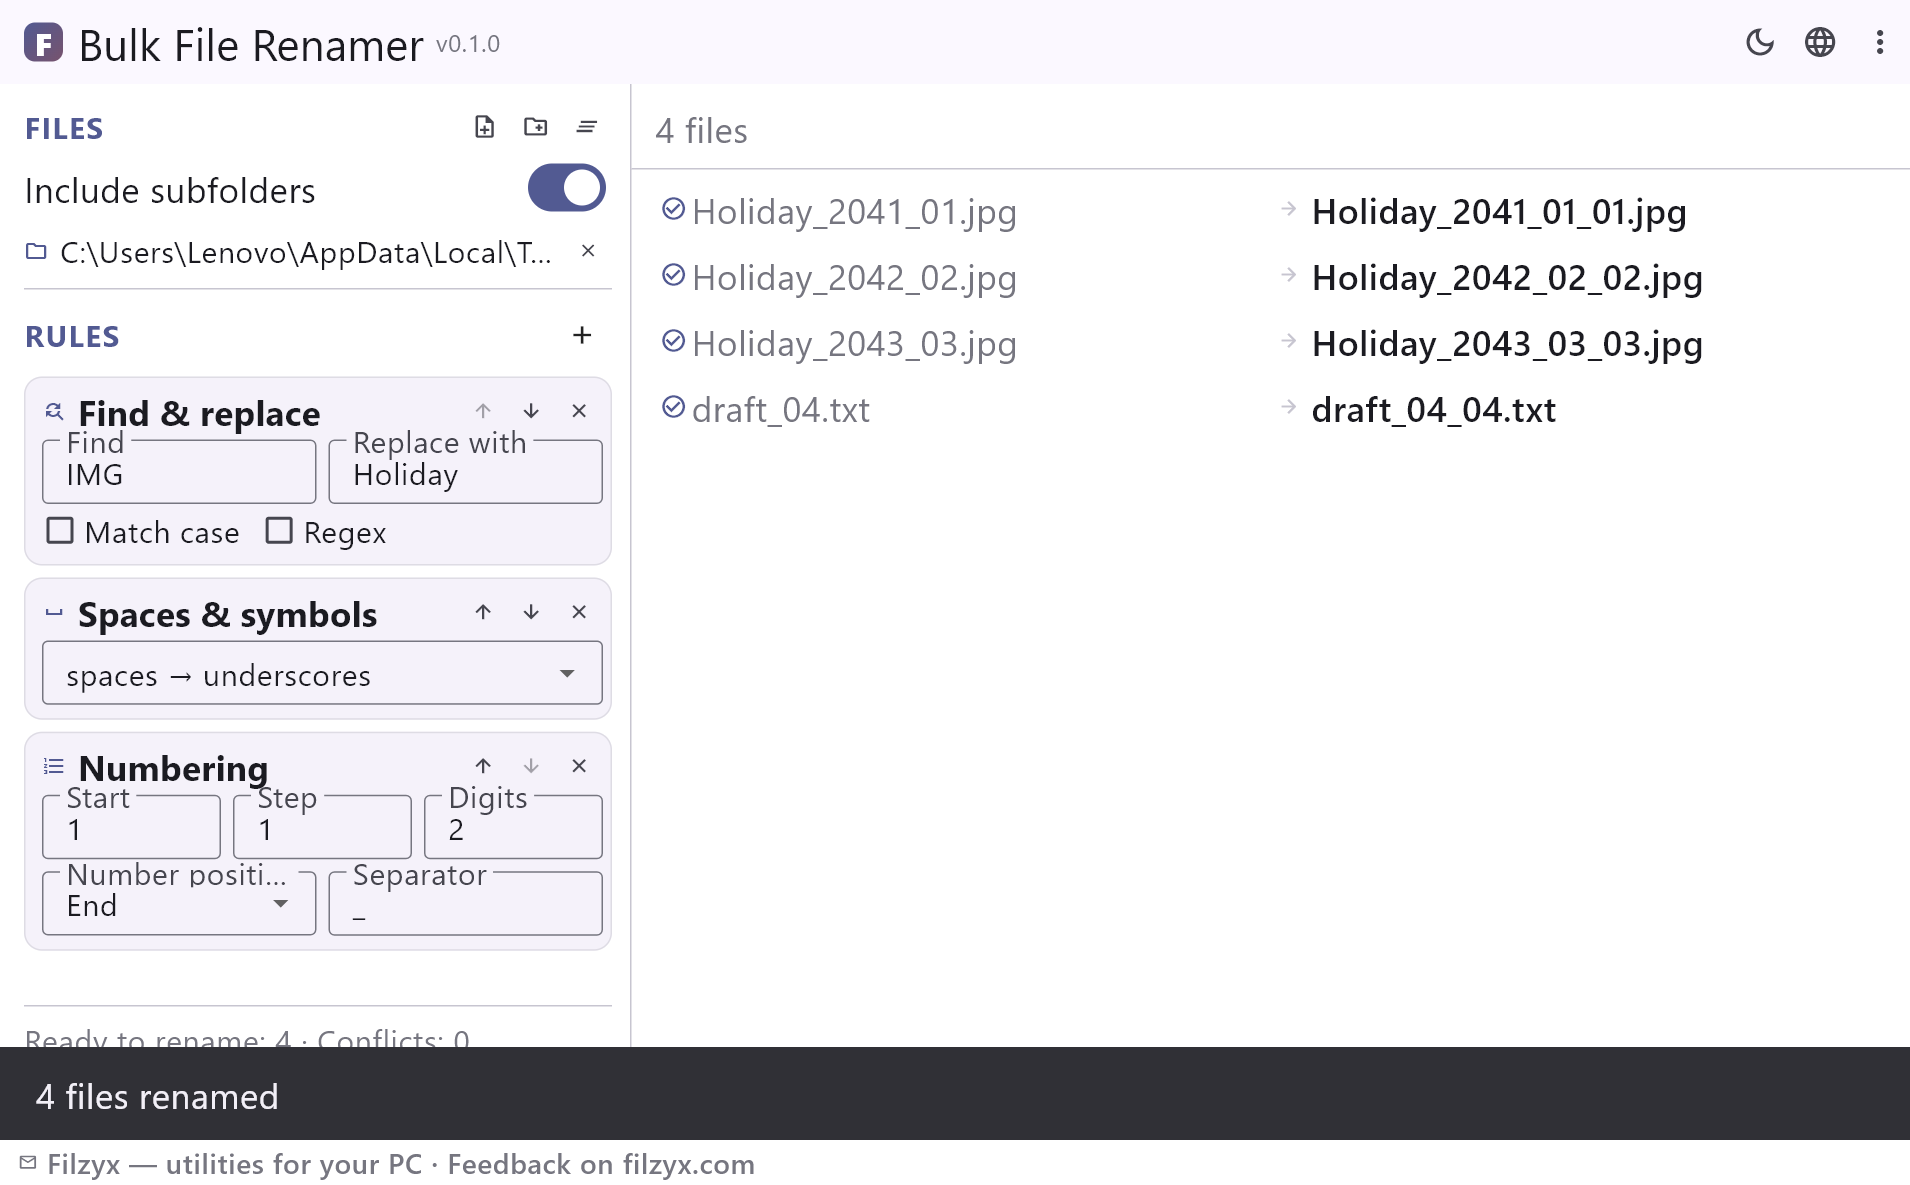Uncheck draft_04.txt file selection

point(673,407)
